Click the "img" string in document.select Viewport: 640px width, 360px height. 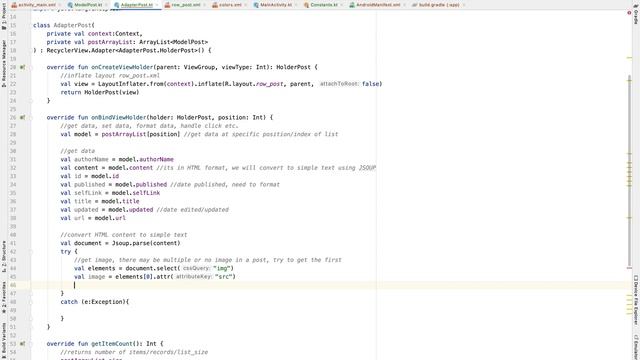coord(222,268)
